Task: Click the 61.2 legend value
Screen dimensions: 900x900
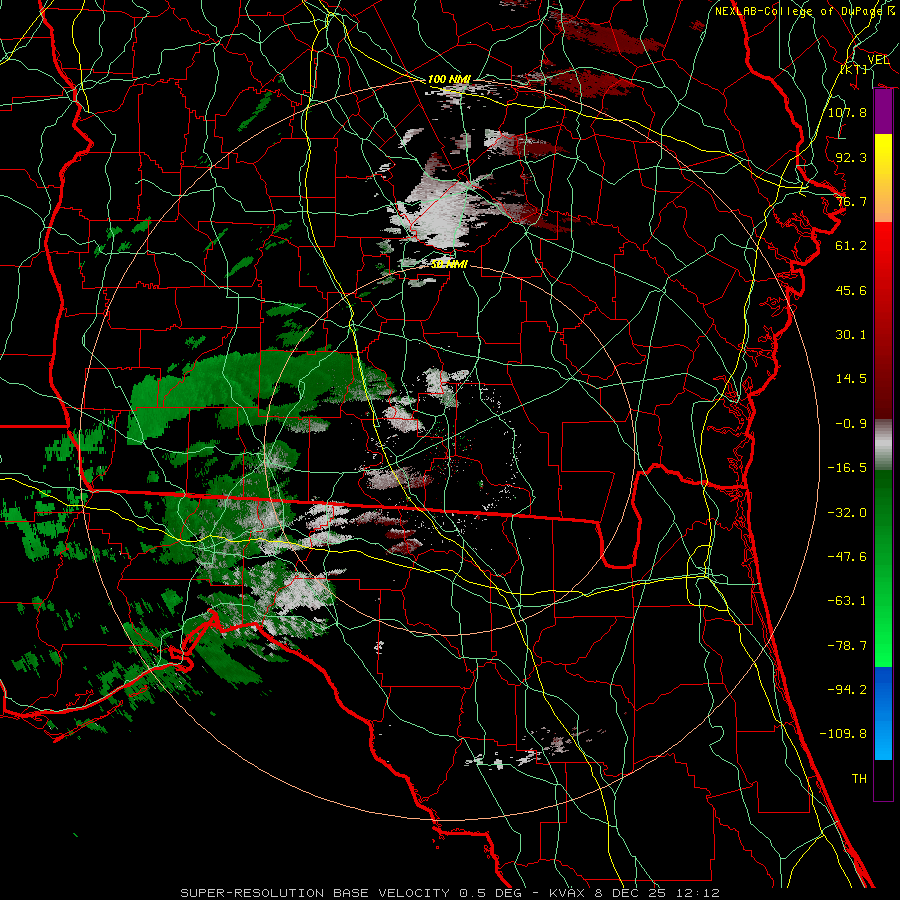Action: [851, 246]
